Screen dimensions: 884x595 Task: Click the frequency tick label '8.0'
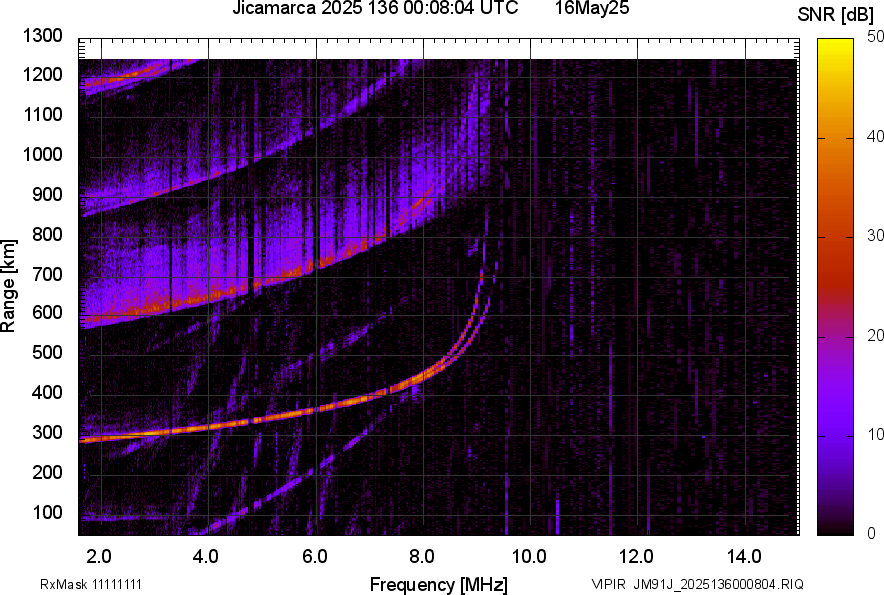tap(421, 557)
